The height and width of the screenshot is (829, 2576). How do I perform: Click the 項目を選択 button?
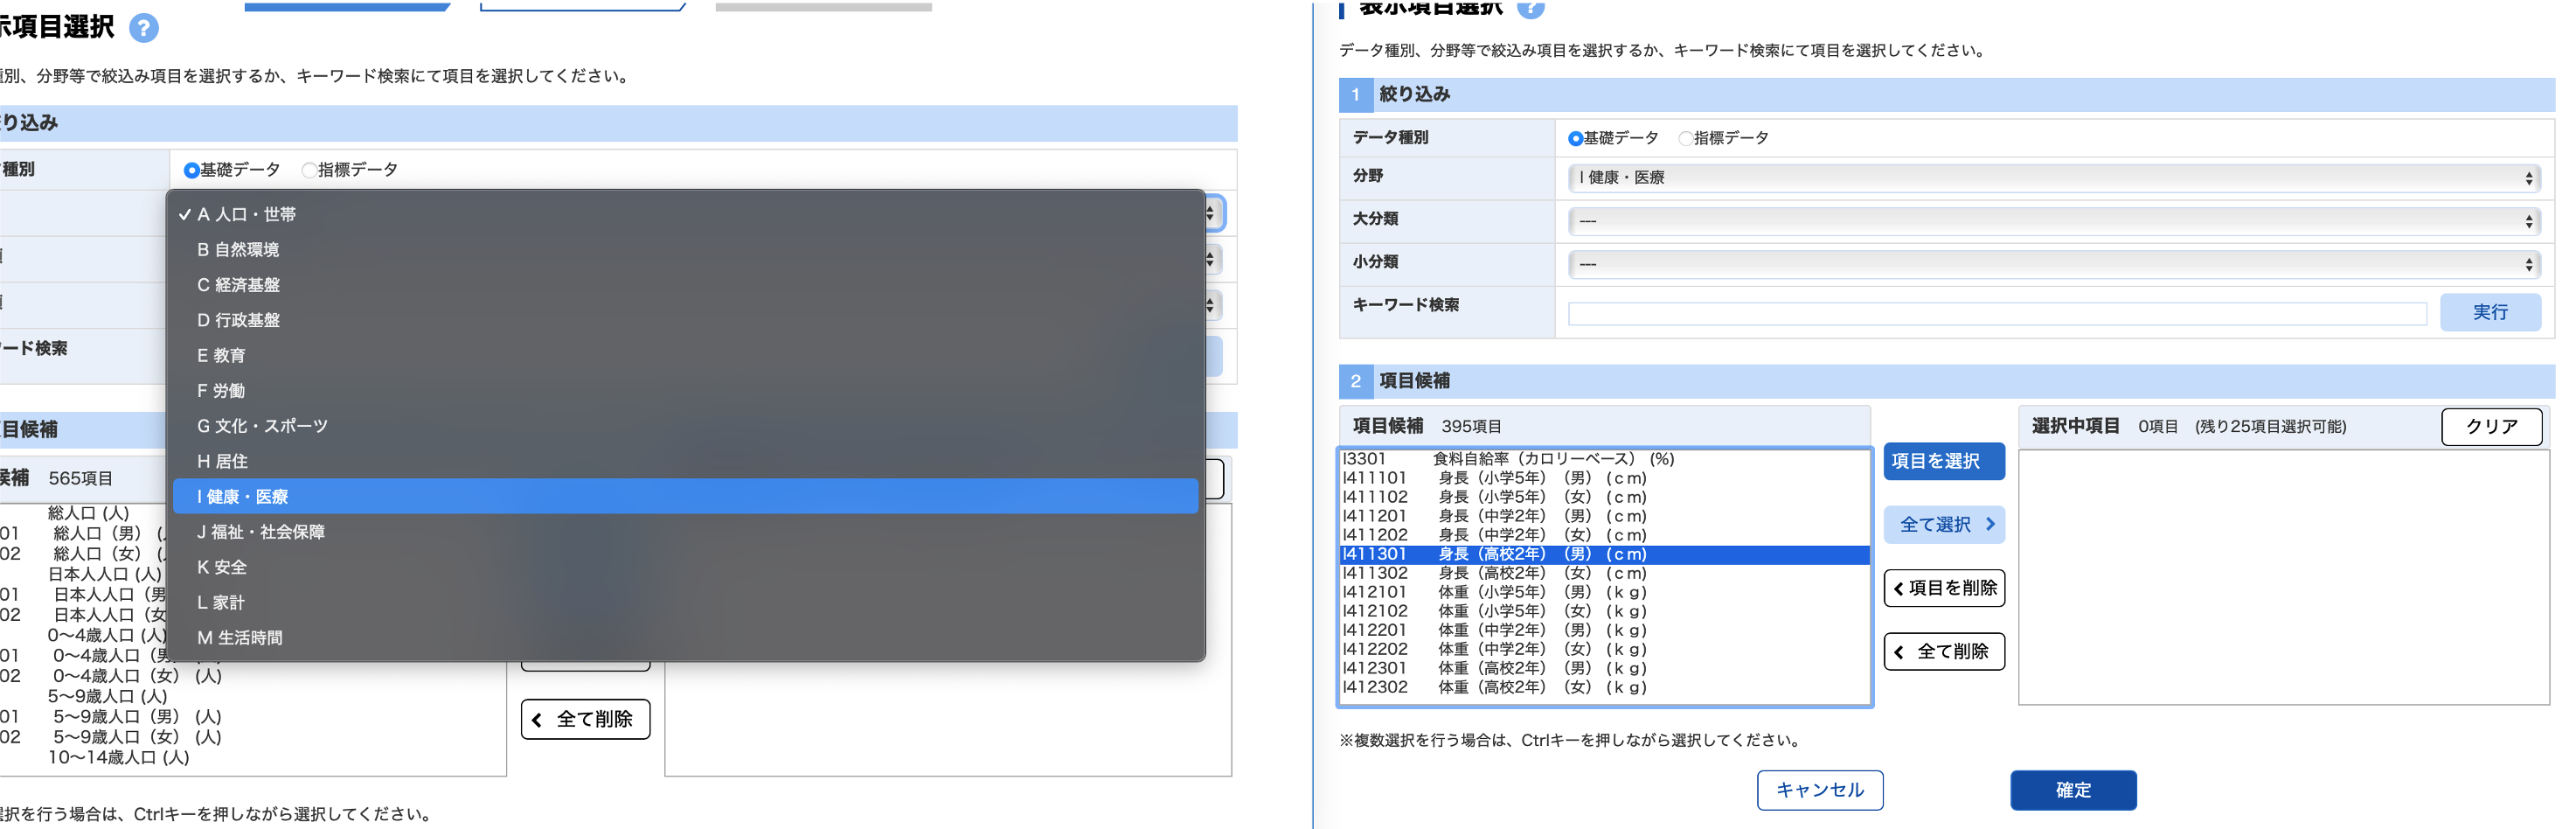(1943, 461)
